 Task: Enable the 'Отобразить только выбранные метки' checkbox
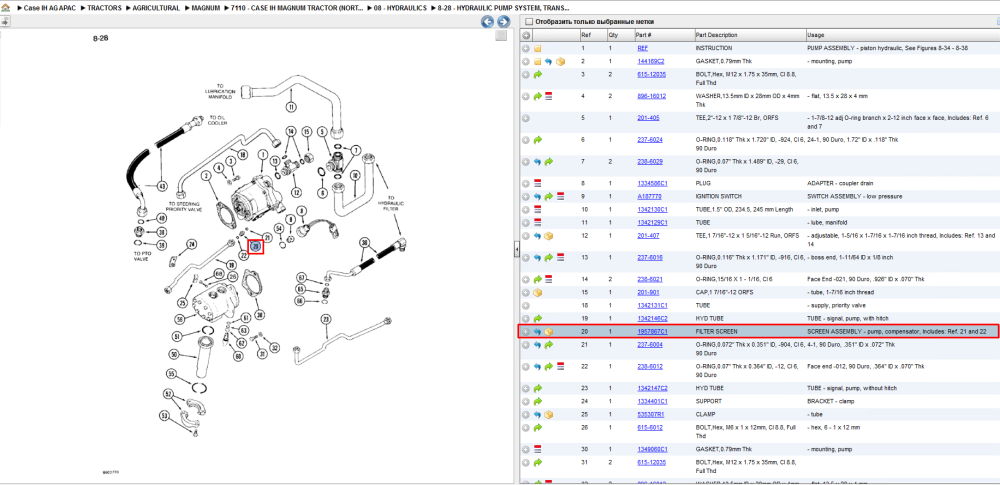(528, 22)
